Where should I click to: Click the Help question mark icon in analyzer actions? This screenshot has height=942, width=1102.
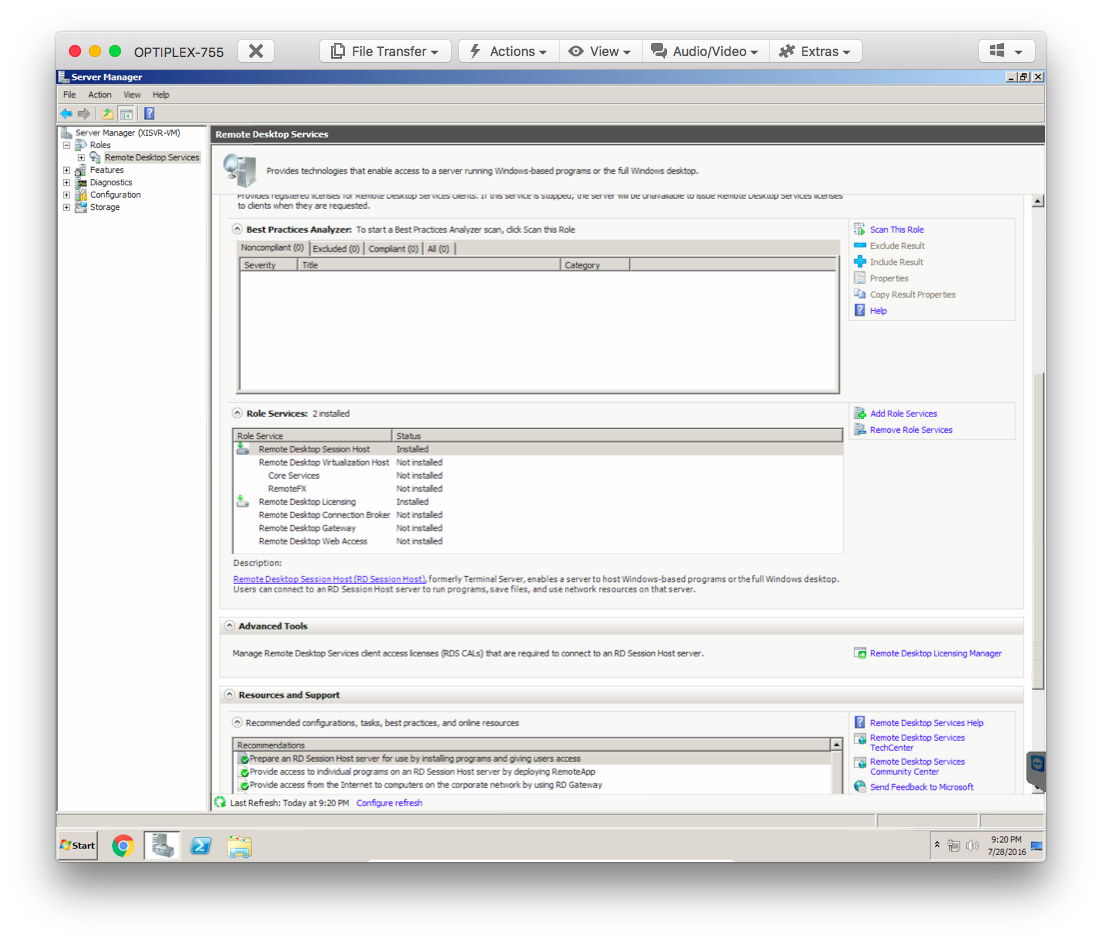860,310
